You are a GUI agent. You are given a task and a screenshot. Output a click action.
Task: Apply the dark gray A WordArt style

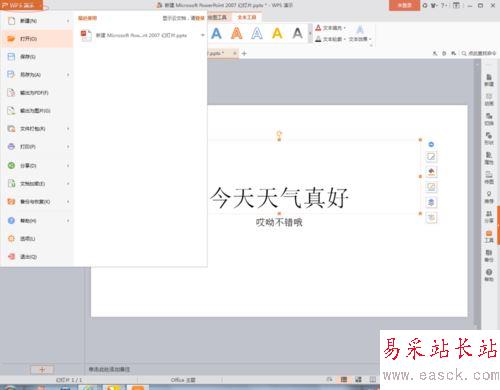(298, 34)
